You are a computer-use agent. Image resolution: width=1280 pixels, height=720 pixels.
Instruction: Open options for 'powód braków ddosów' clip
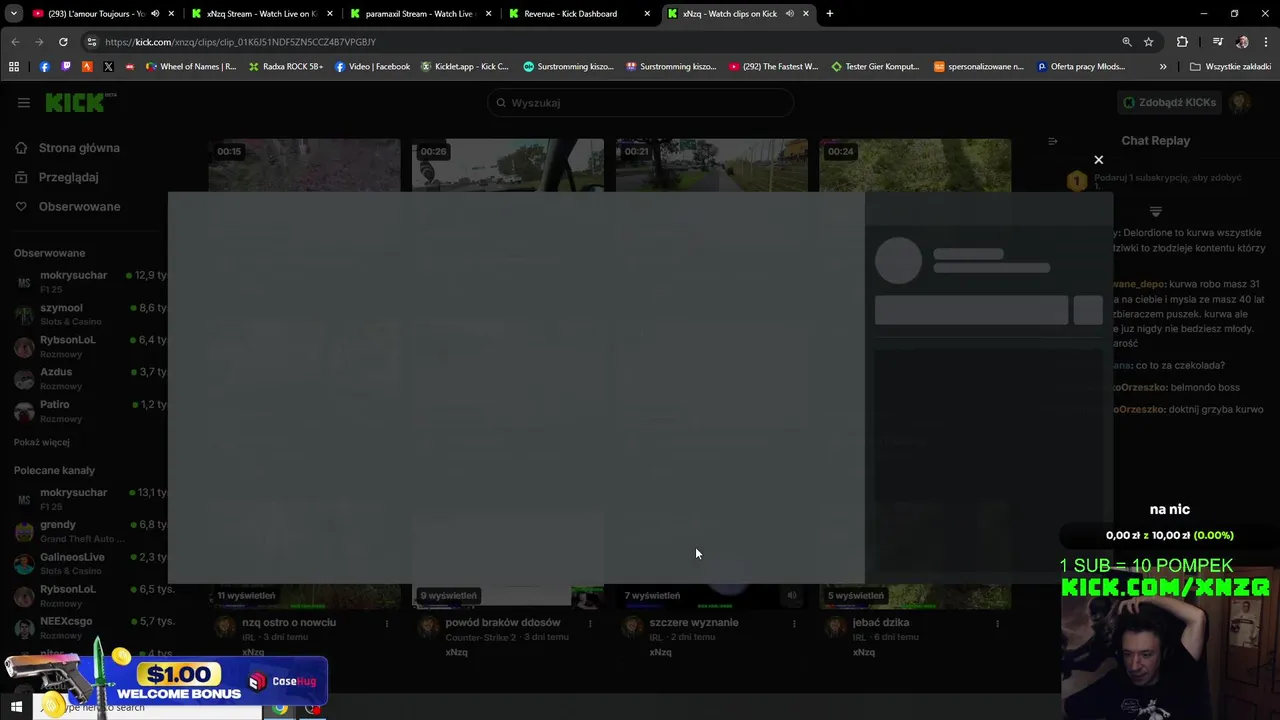coord(590,623)
